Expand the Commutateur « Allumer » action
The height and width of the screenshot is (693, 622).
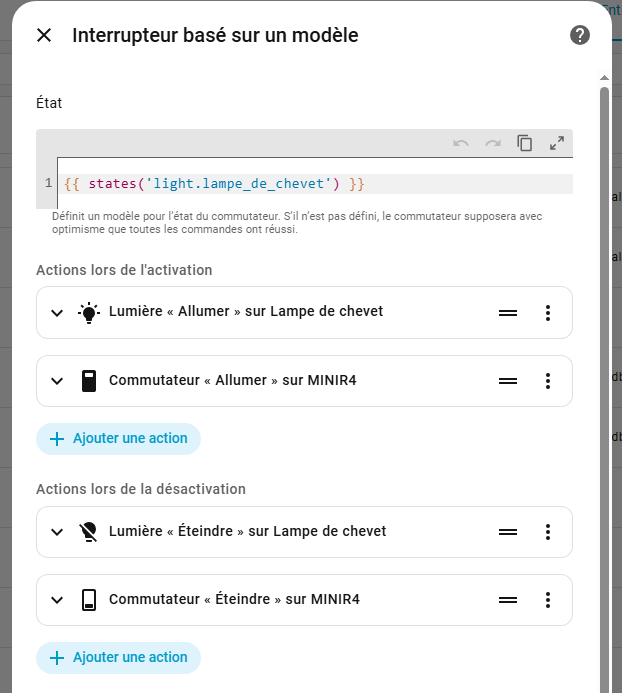pos(57,381)
